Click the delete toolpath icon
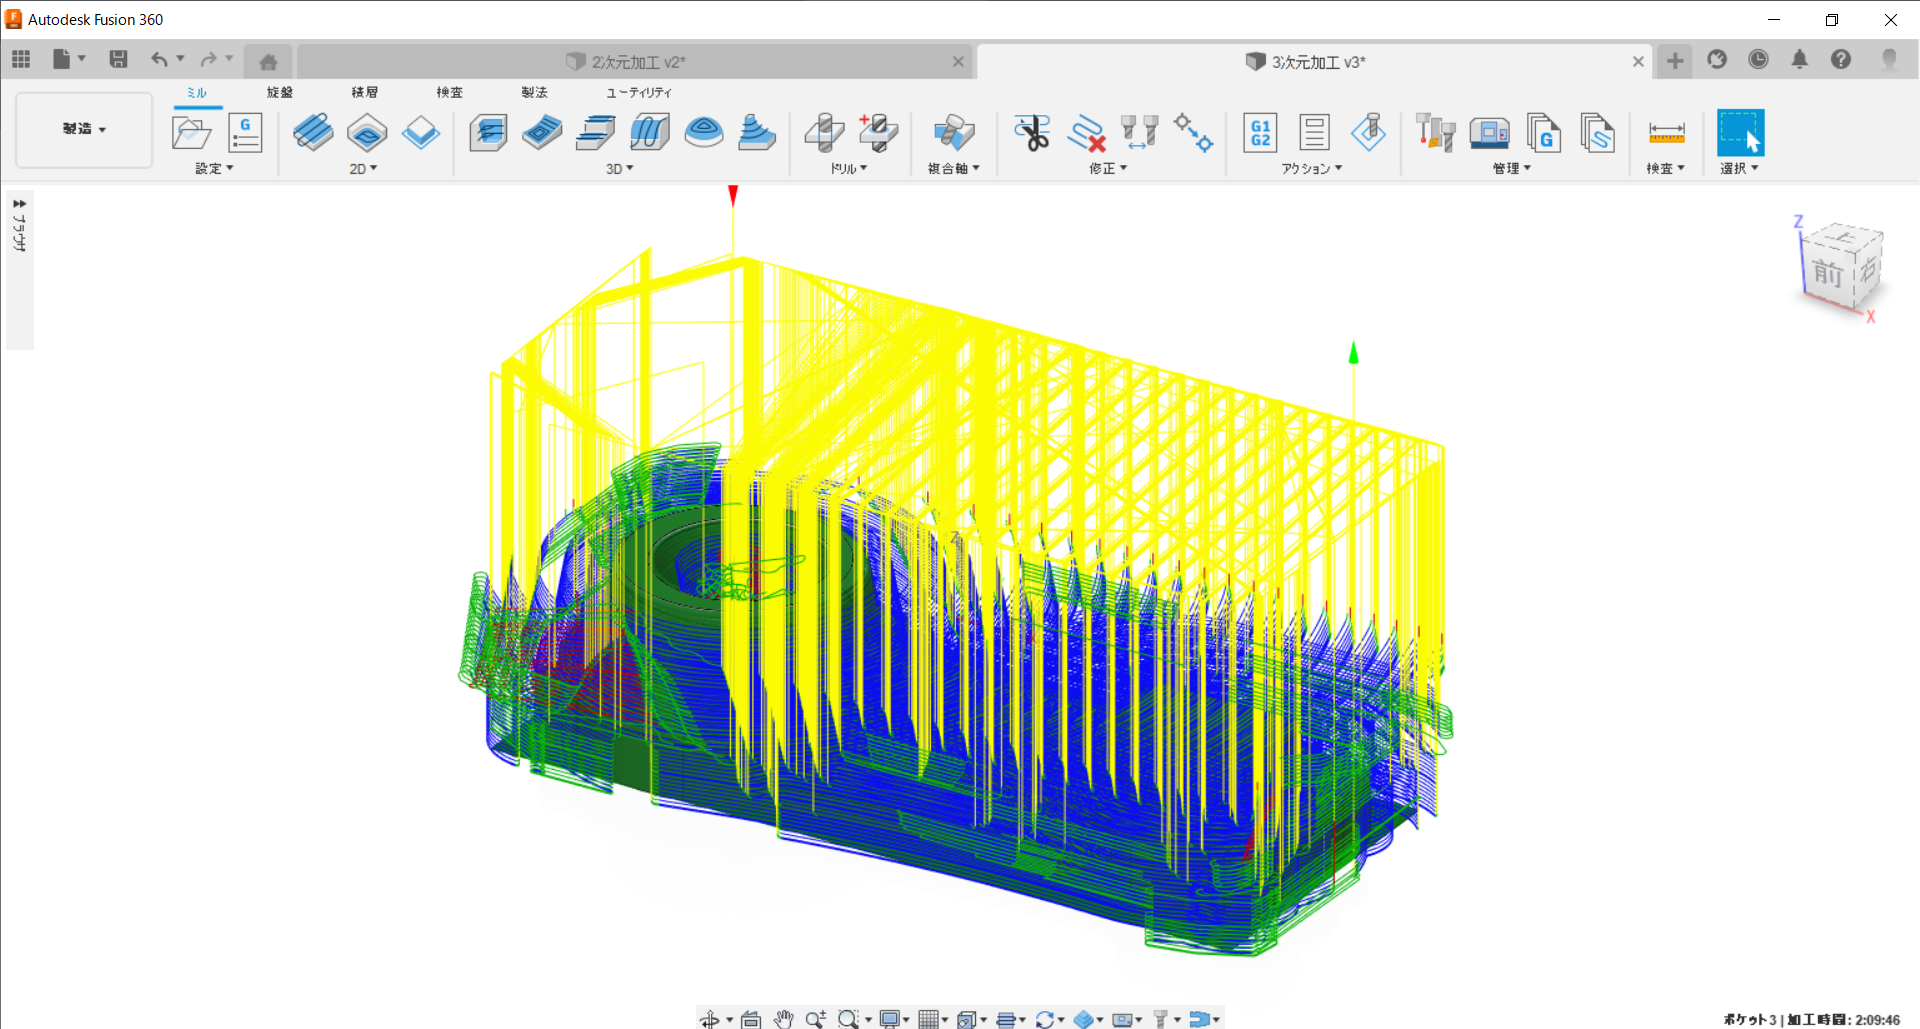 (x=1086, y=133)
